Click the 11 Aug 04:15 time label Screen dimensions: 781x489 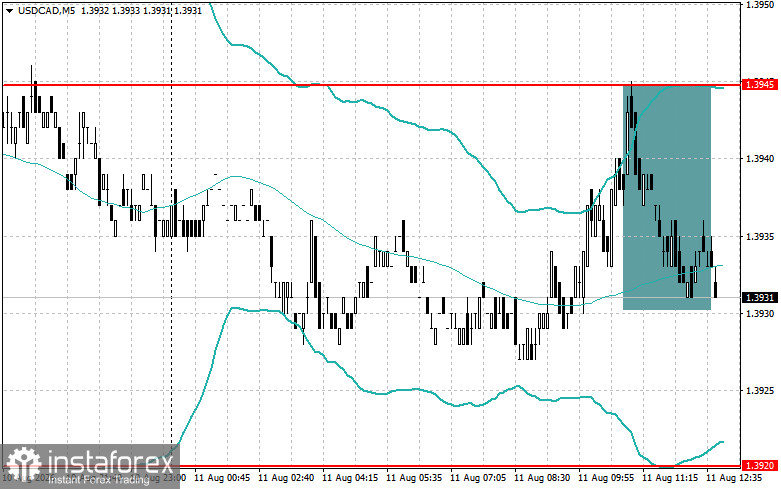350,478
